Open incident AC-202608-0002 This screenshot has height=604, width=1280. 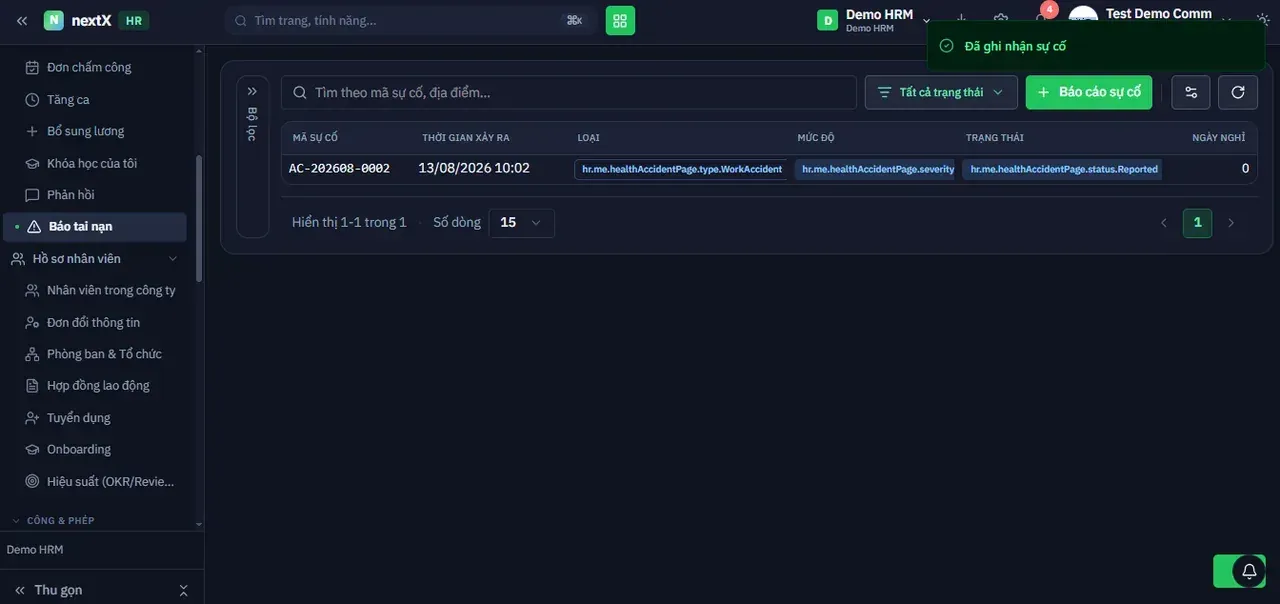coord(340,169)
